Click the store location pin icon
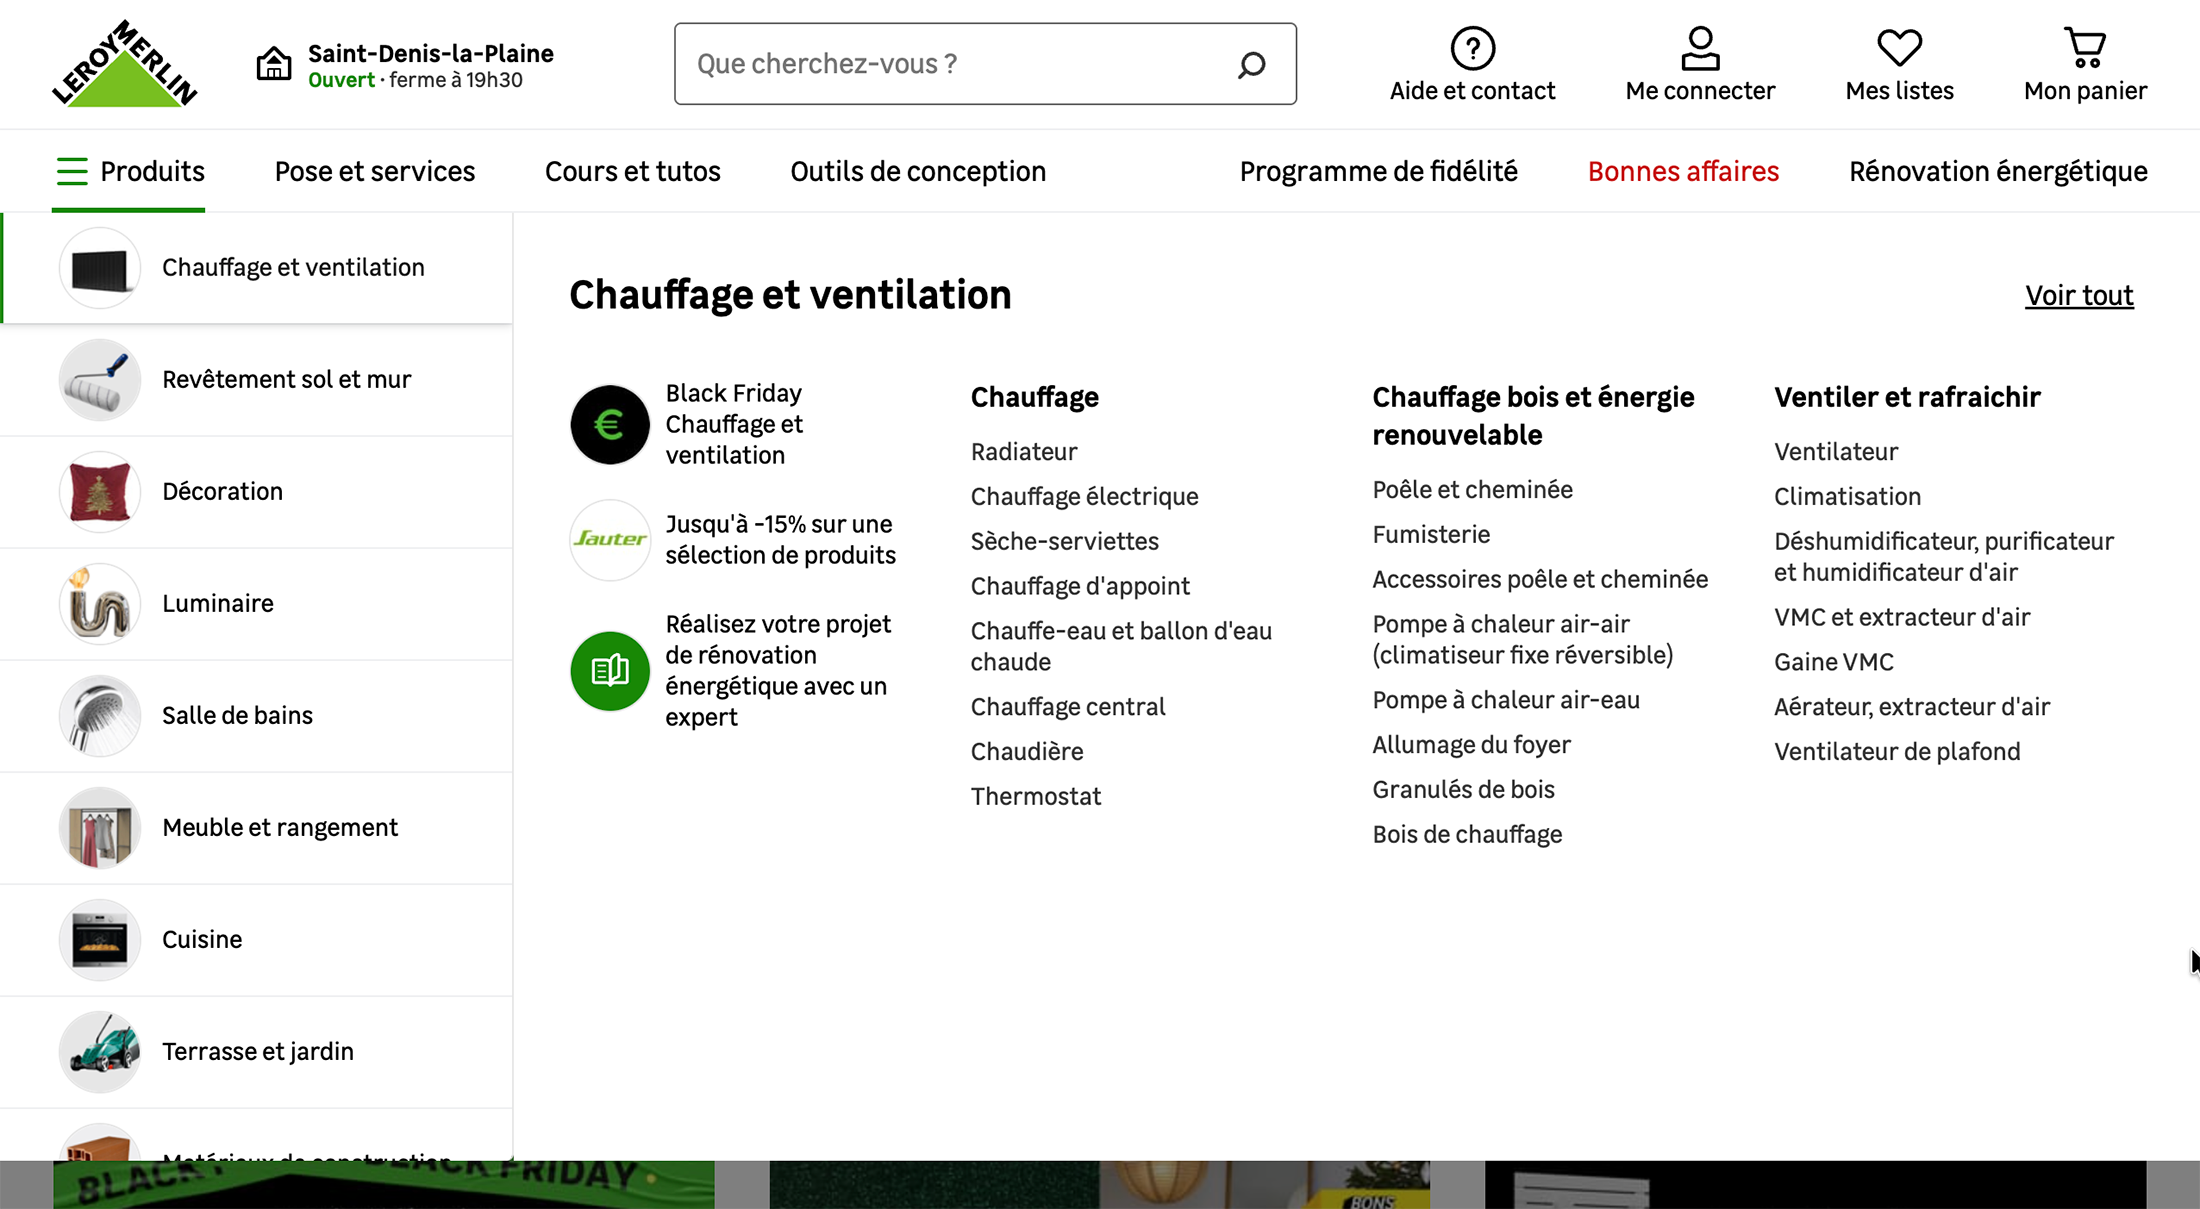This screenshot has width=2200, height=1209. tap(273, 63)
